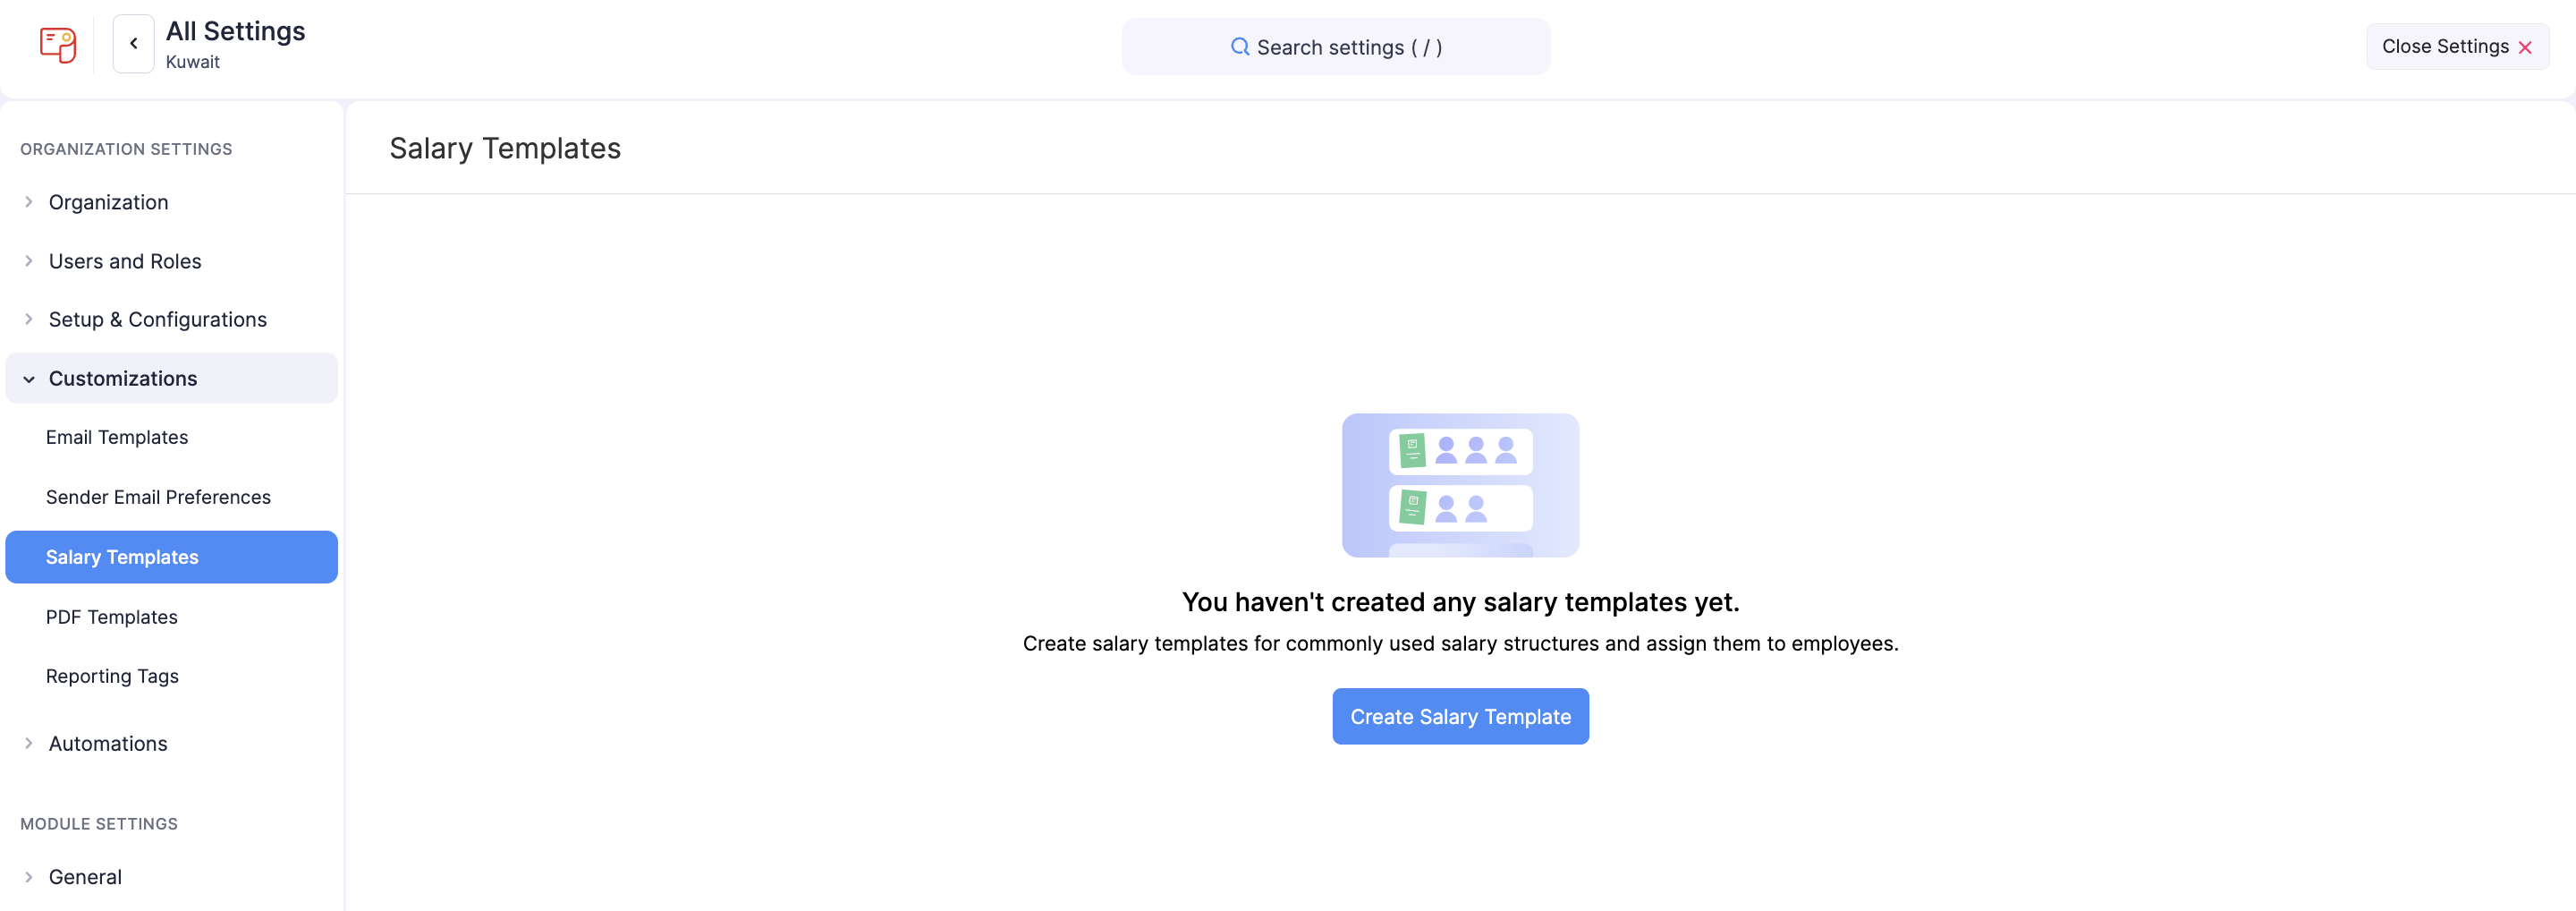The width and height of the screenshot is (2576, 911).
Task: Click Close Settings
Action: 2447,46
